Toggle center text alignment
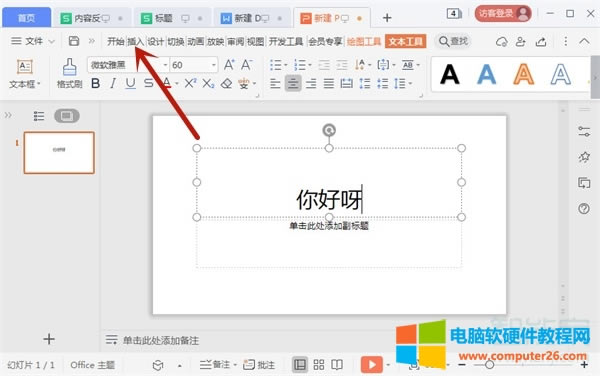The image size is (600, 376). click(x=293, y=83)
